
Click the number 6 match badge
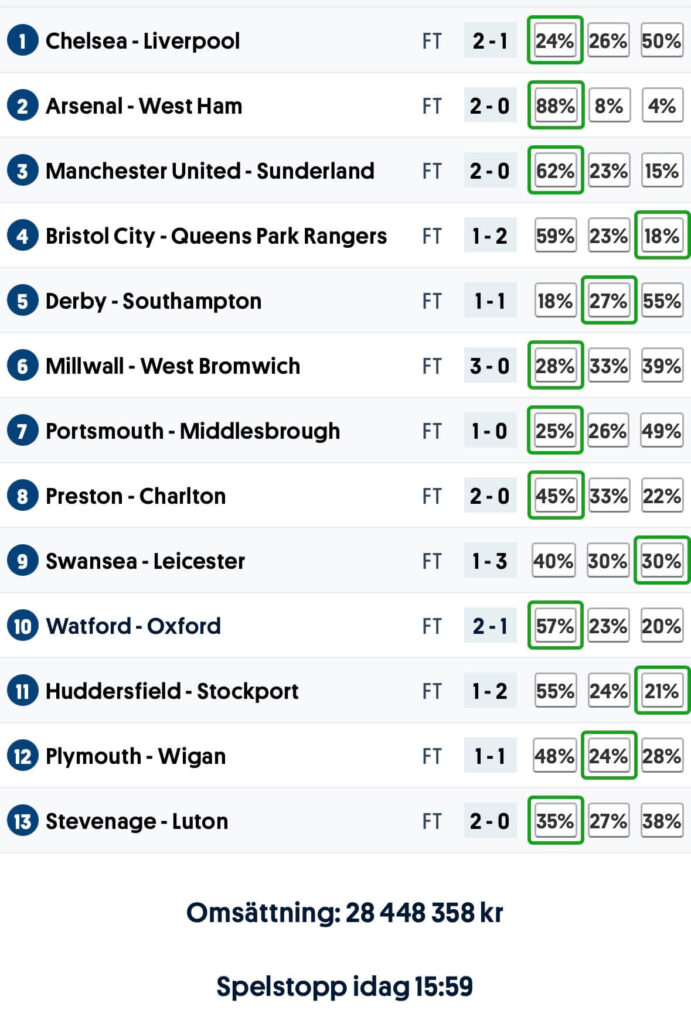point(22,366)
